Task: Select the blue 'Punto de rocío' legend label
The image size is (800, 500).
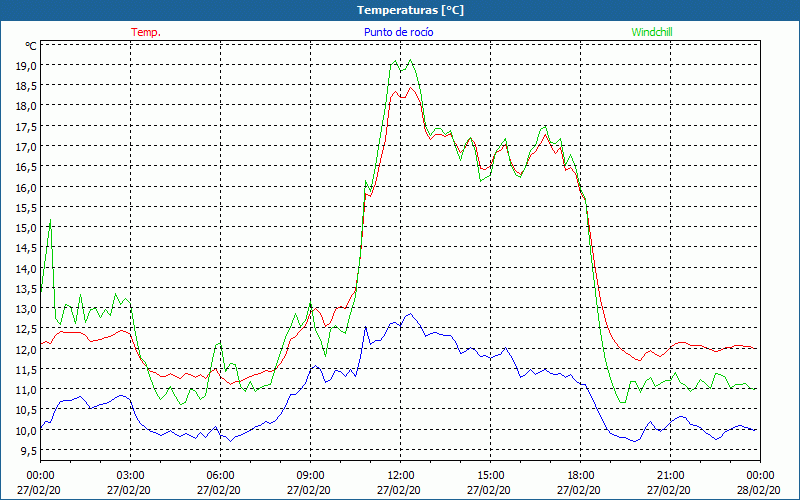Action: (398, 32)
